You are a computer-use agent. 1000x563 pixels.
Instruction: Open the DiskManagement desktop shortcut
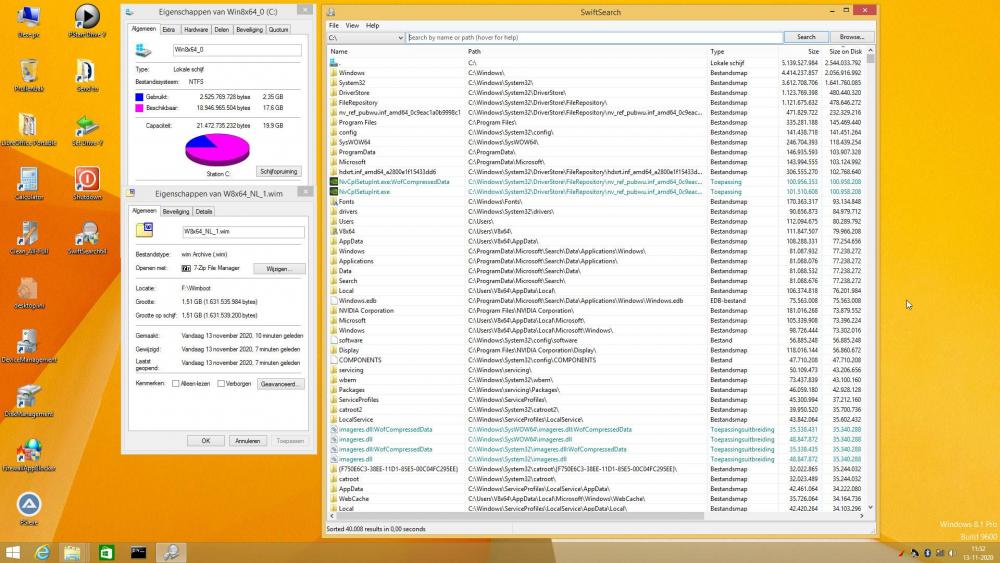pos(28,397)
